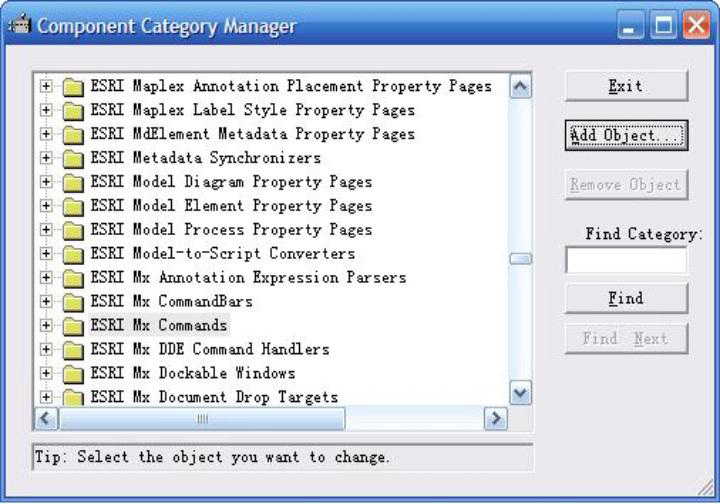Click folder icon of ESRI Maplex Label Style

point(73,111)
